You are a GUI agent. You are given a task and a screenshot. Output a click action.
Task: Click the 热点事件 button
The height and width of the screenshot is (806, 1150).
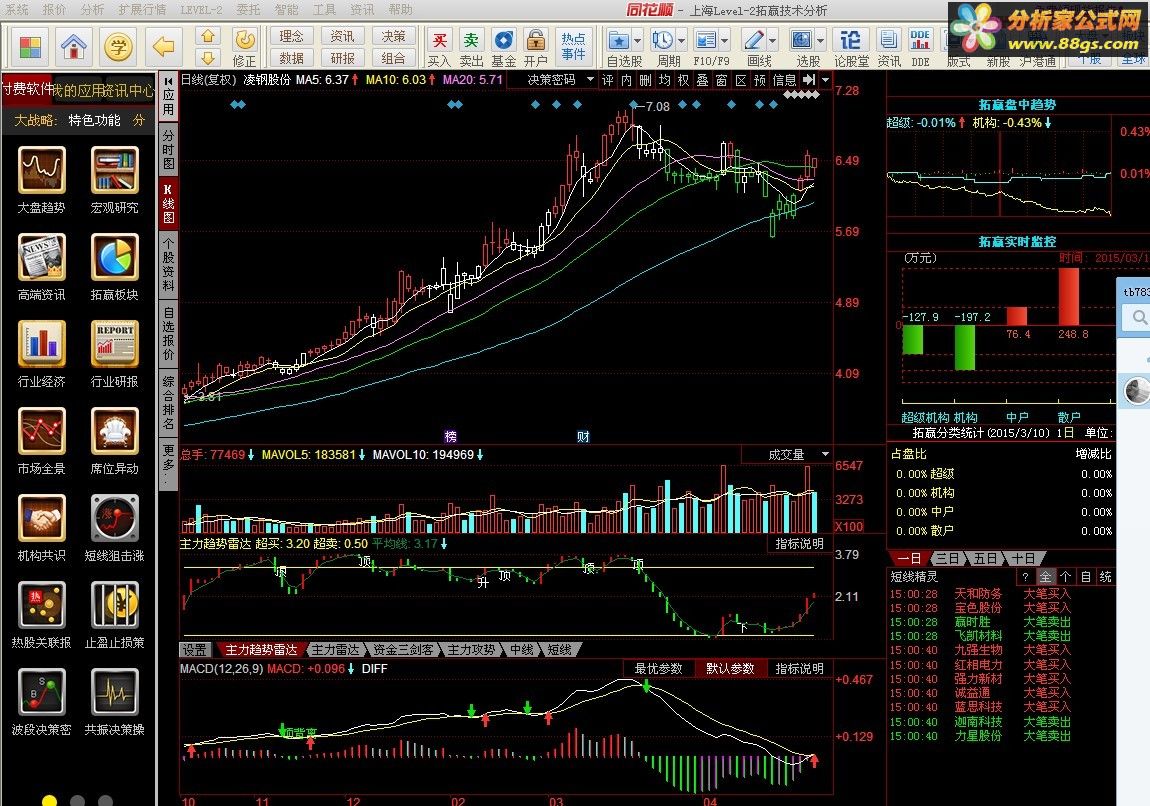[x=574, y=47]
